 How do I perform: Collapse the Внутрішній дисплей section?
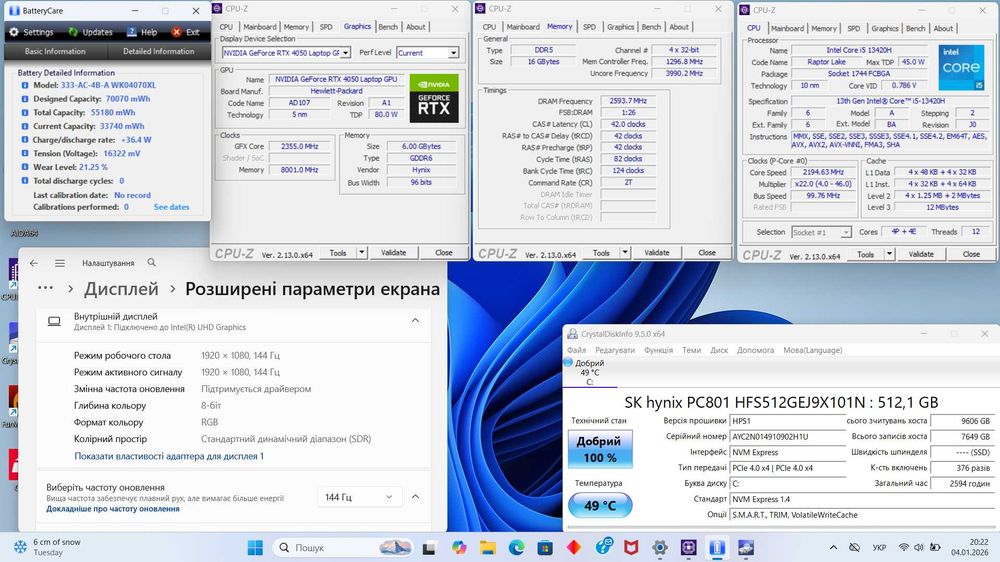pyautogui.click(x=415, y=320)
